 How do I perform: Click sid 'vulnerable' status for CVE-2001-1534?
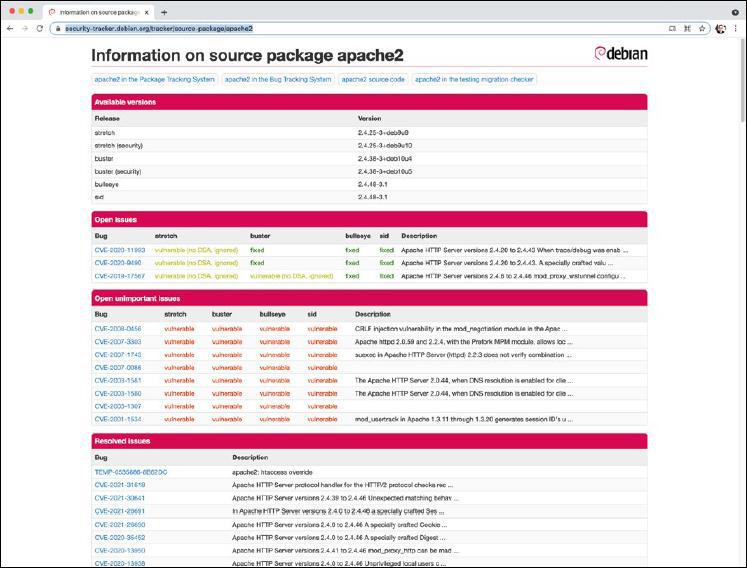[x=322, y=419]
